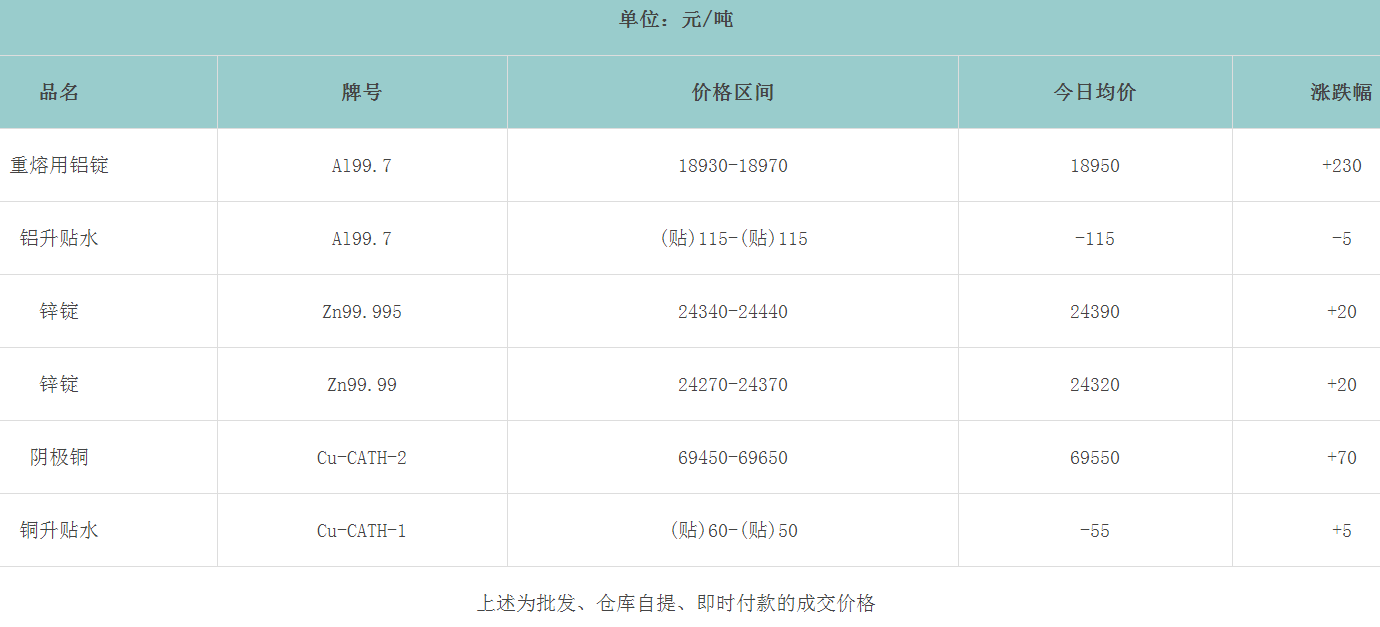Click the Zn99.99 grade cell

click(x=361, y=385)
